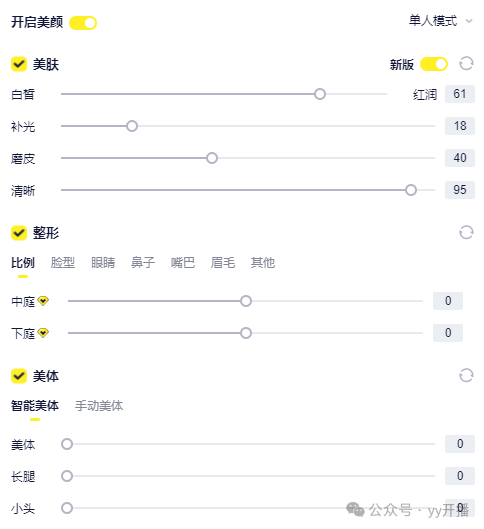Select the 手动美体 tab

coord(99,406)
